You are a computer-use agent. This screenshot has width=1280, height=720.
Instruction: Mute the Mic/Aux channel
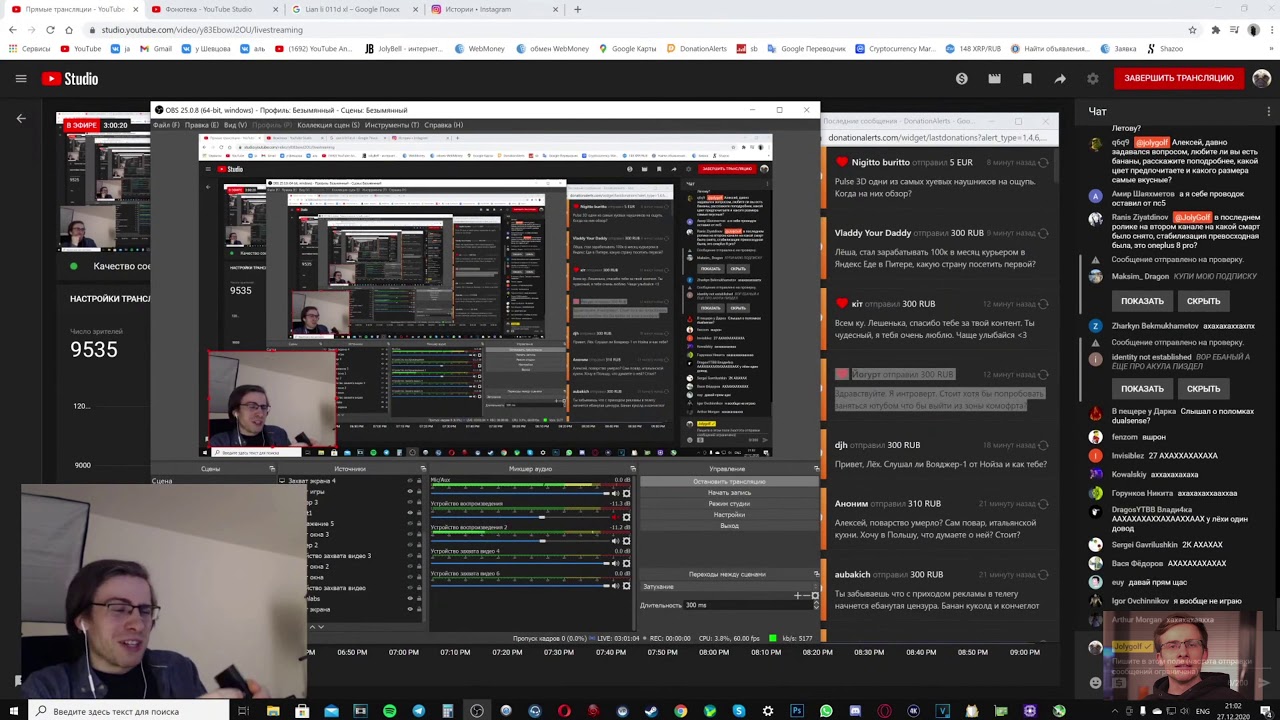point(615,493)
